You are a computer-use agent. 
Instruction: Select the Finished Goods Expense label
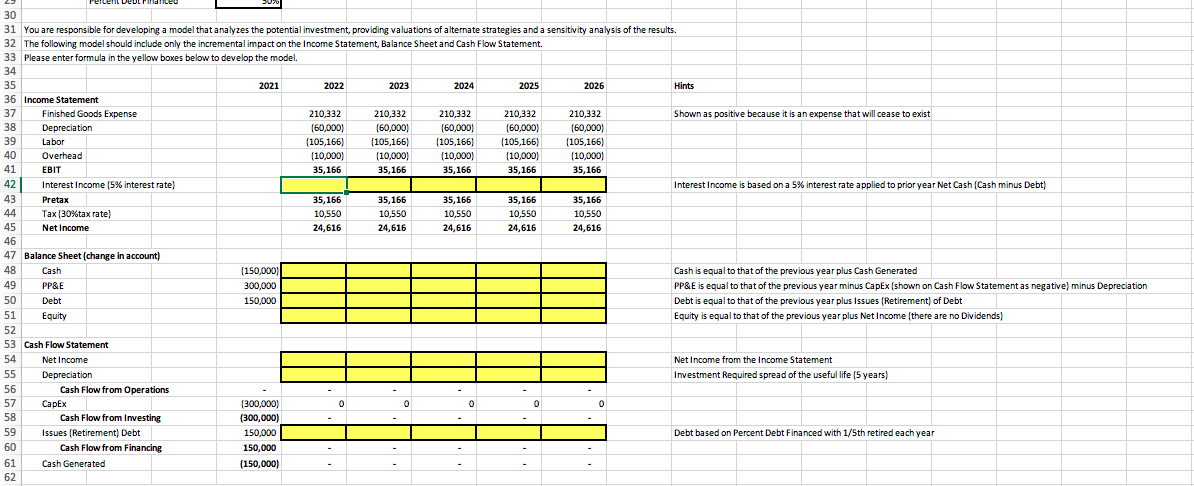coord(90,114)
